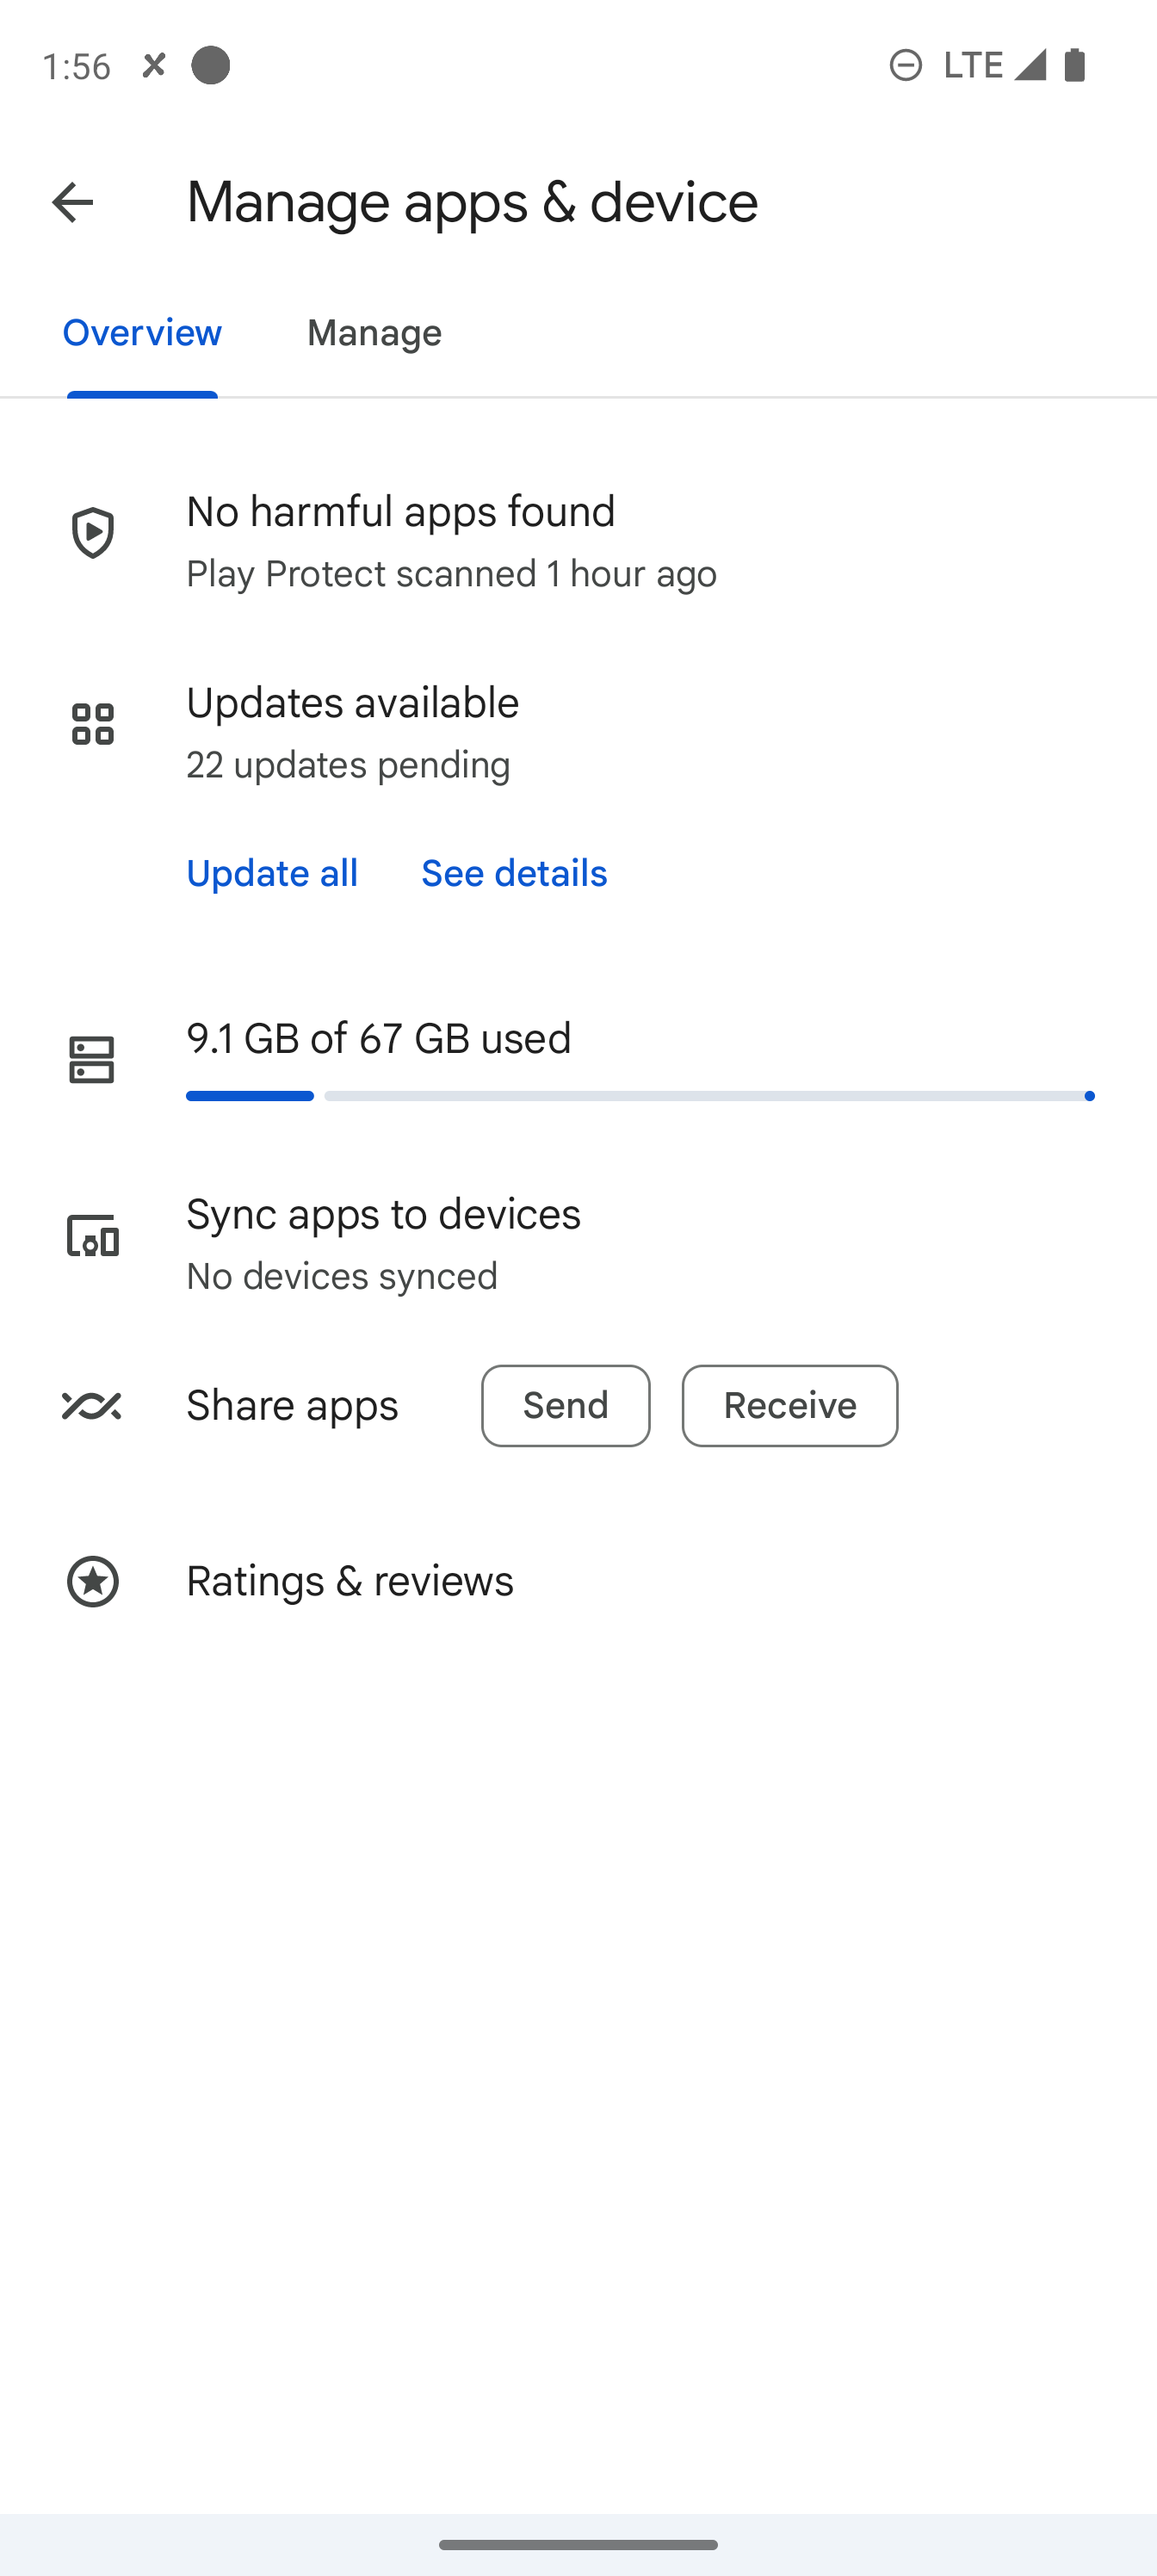Tap the Do Not Disturb status icon

(905, 66)
